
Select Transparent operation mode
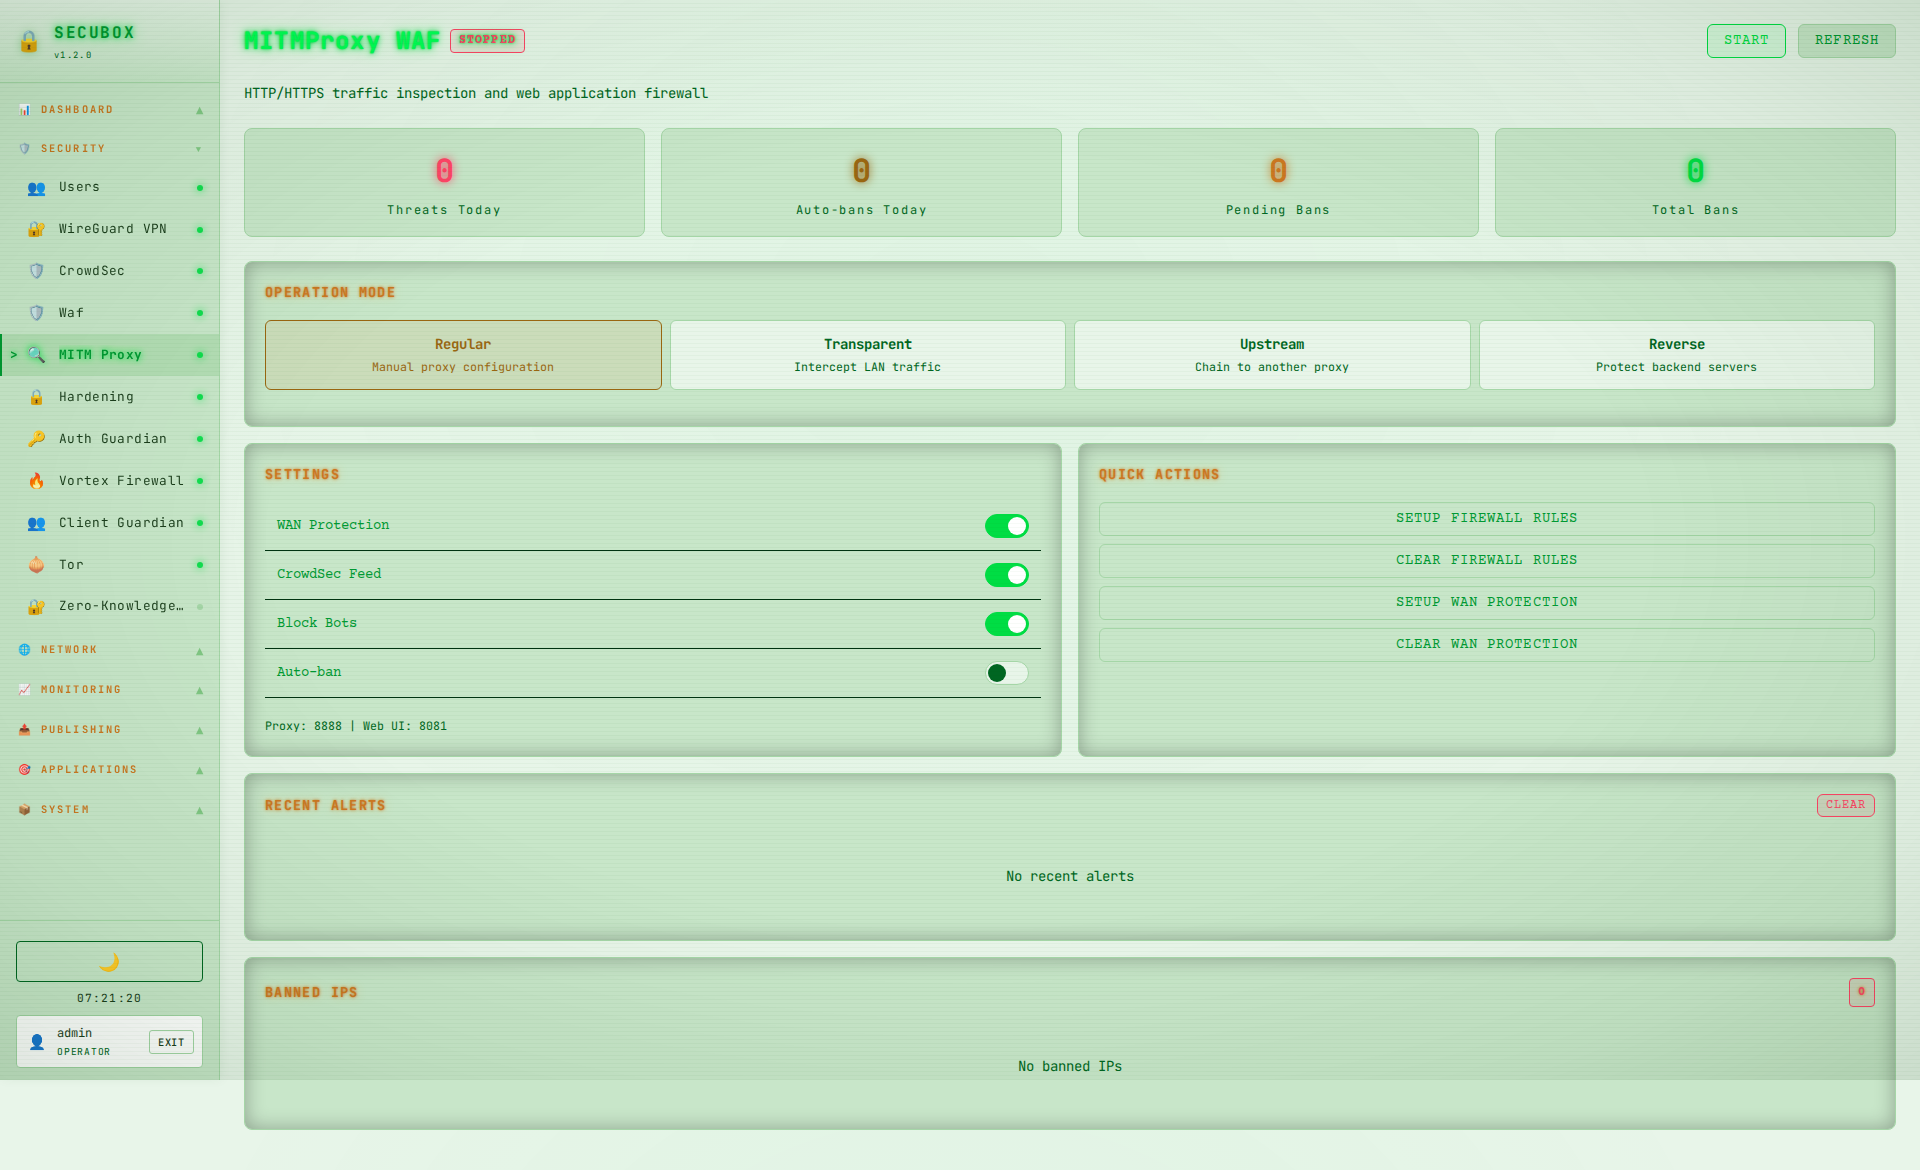point(867,355)
